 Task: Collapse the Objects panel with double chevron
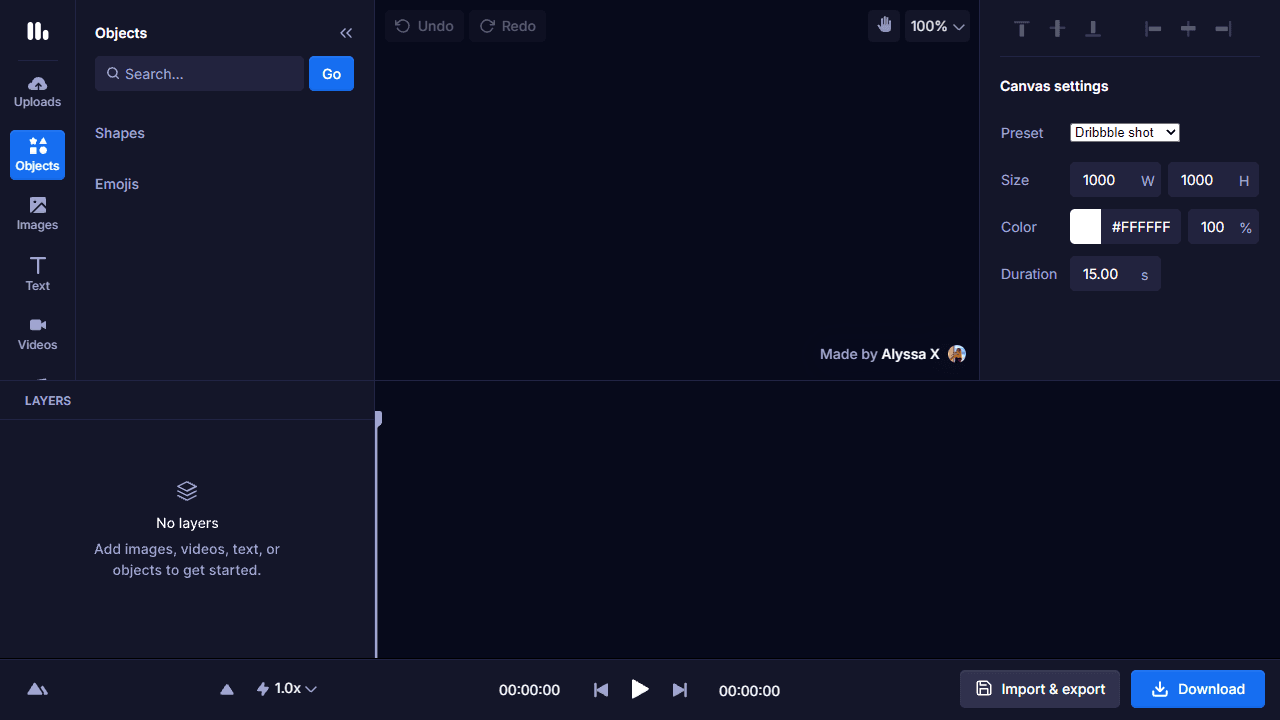pyautogui.click(x=346, y=33)
